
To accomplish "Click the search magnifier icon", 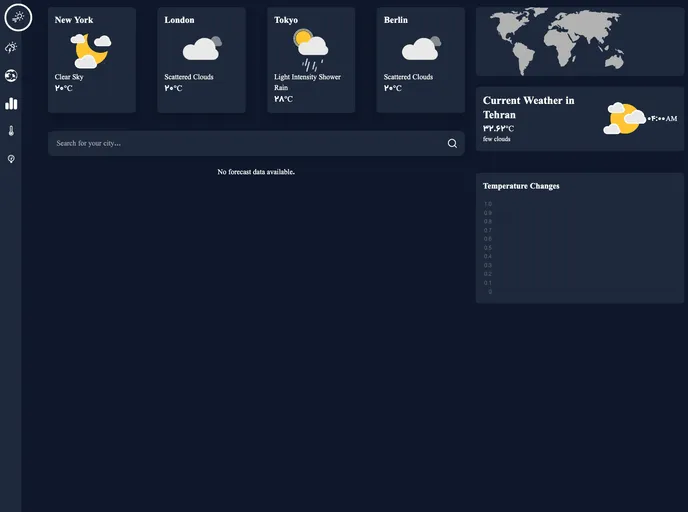I will pos(452,143).
